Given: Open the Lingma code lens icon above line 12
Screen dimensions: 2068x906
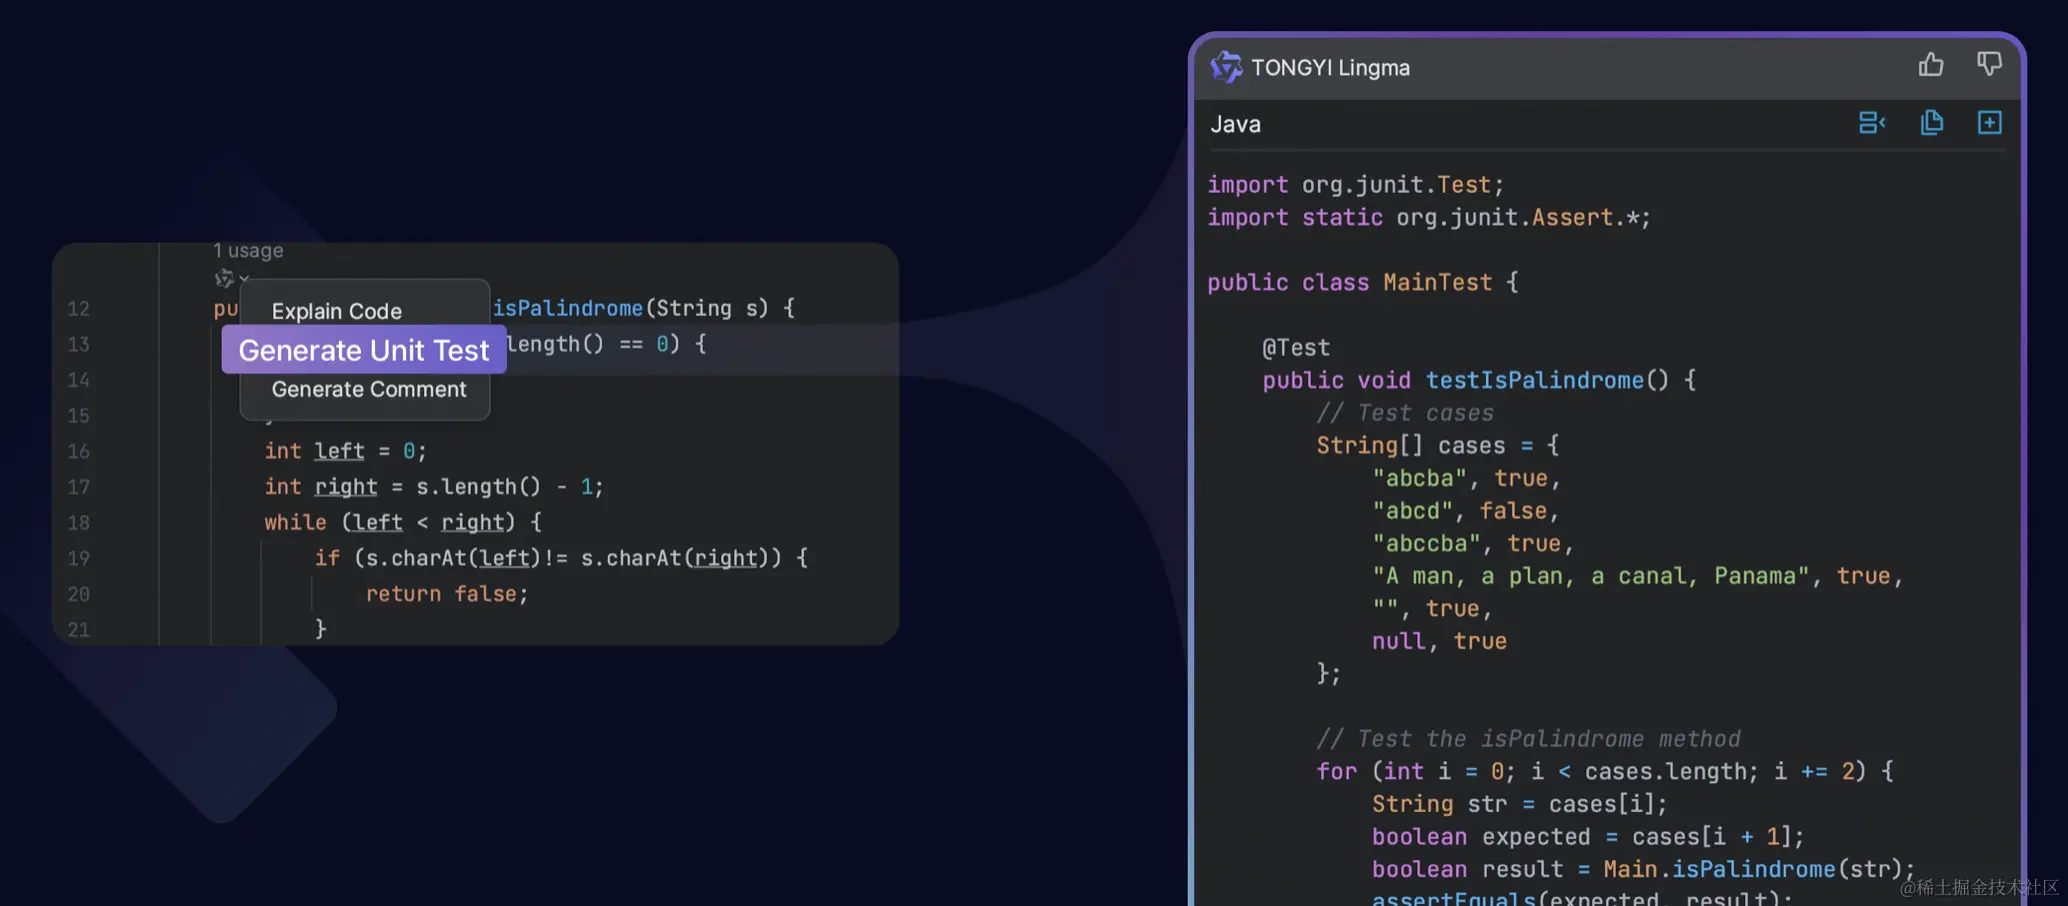Looking at the screenshot, I should coord(224,278).
